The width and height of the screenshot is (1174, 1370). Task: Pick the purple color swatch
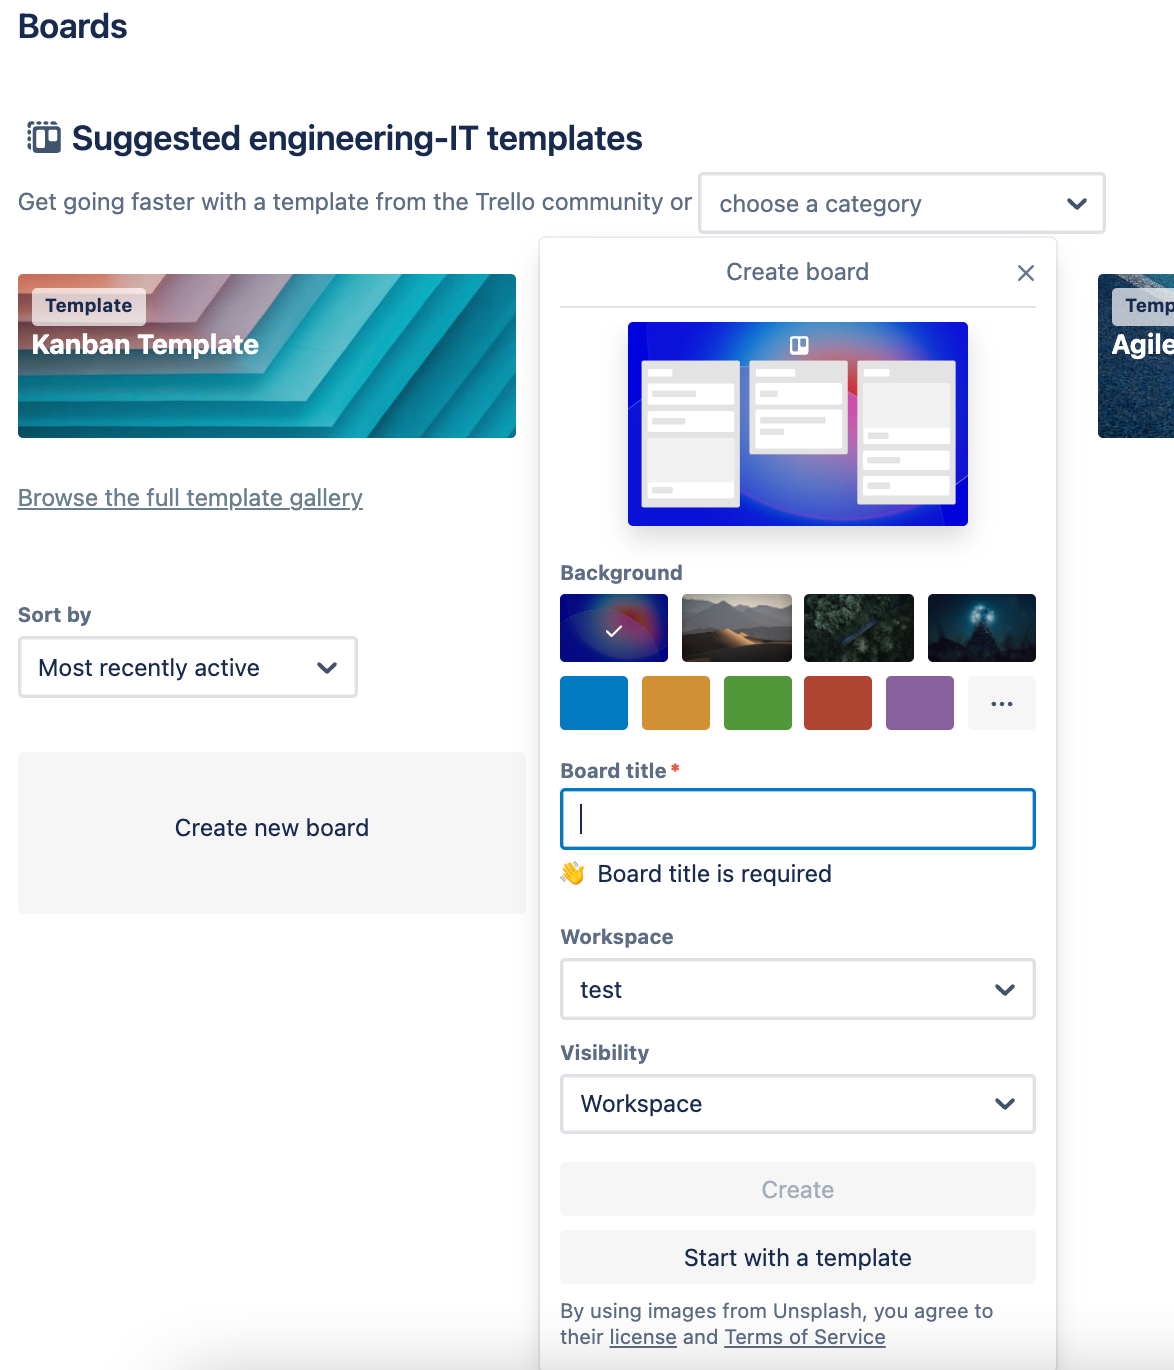tap(920, 703)
